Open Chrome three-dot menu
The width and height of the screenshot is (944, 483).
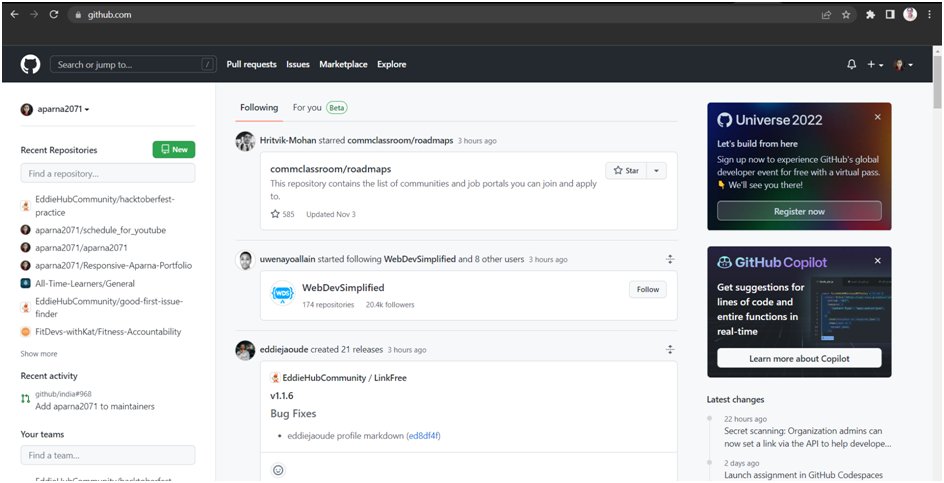tap(930, 15)
